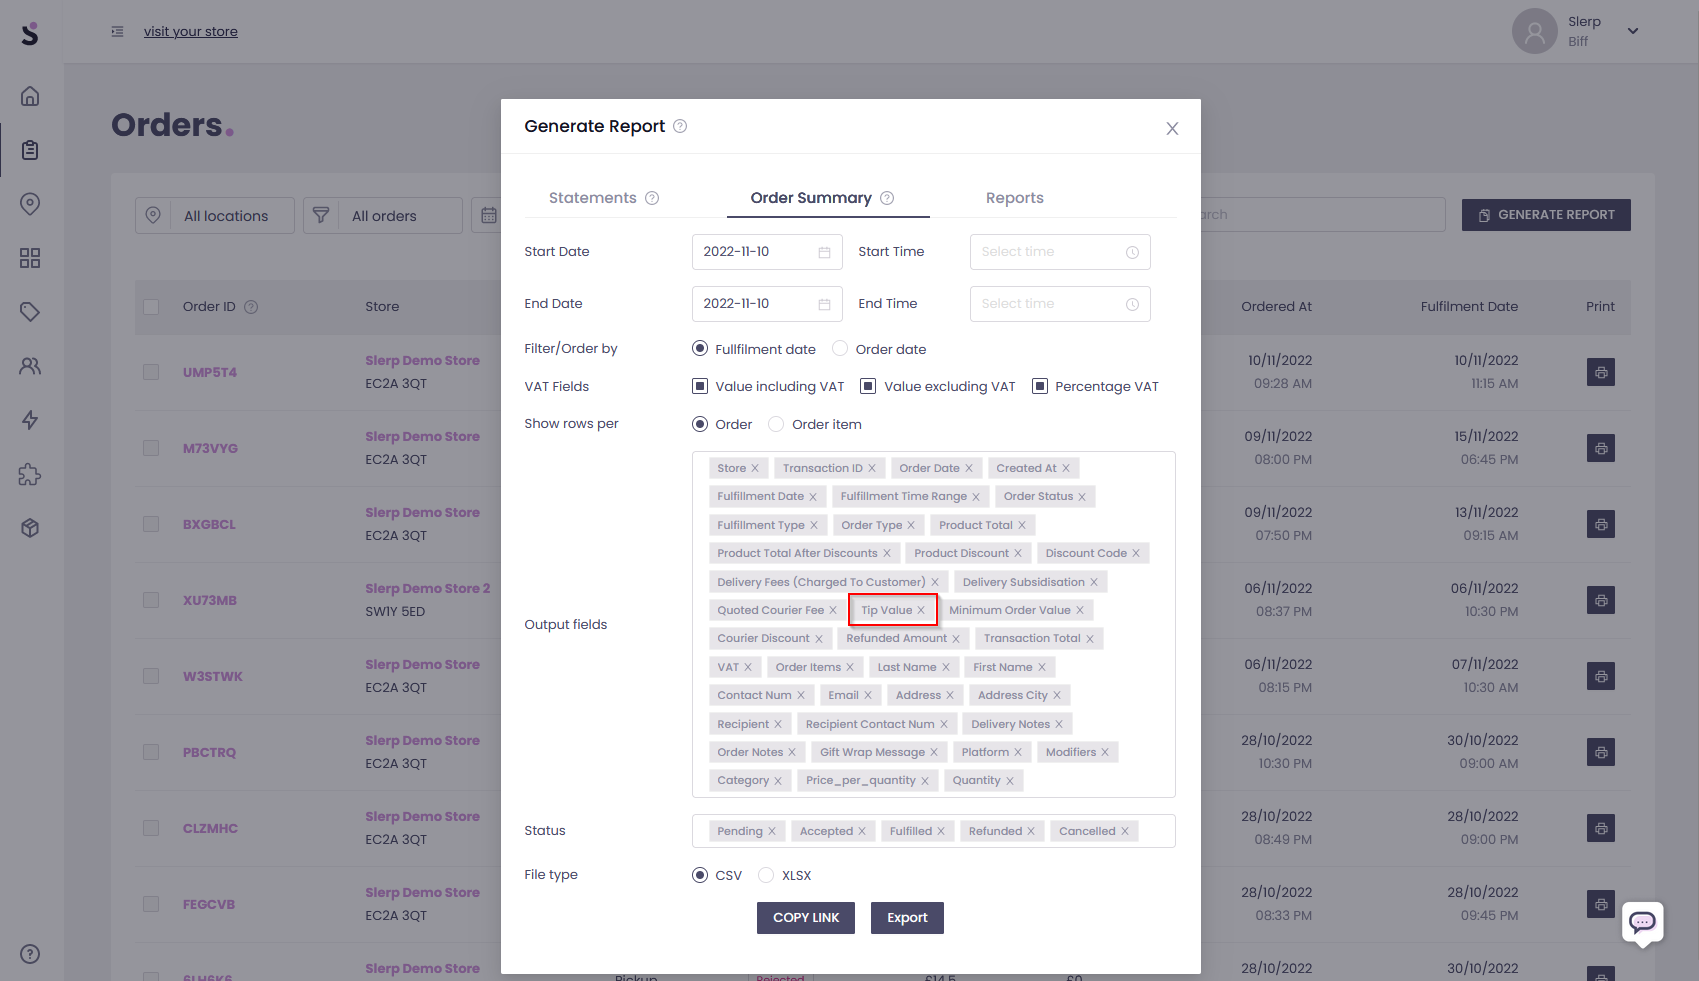Remove the Cancelled status tag
1699x981 pixels.
coord(1125,831)
